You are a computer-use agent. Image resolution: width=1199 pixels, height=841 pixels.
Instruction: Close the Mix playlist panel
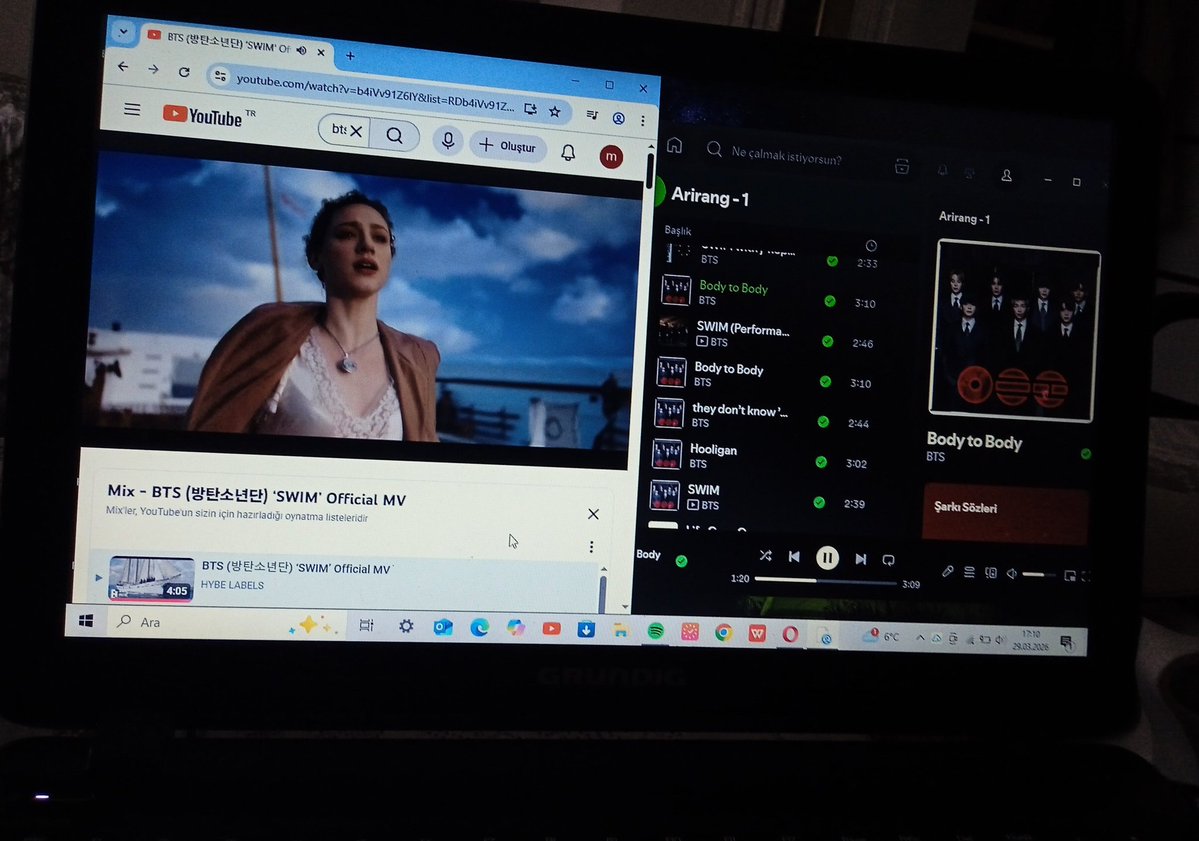(593, 514)
